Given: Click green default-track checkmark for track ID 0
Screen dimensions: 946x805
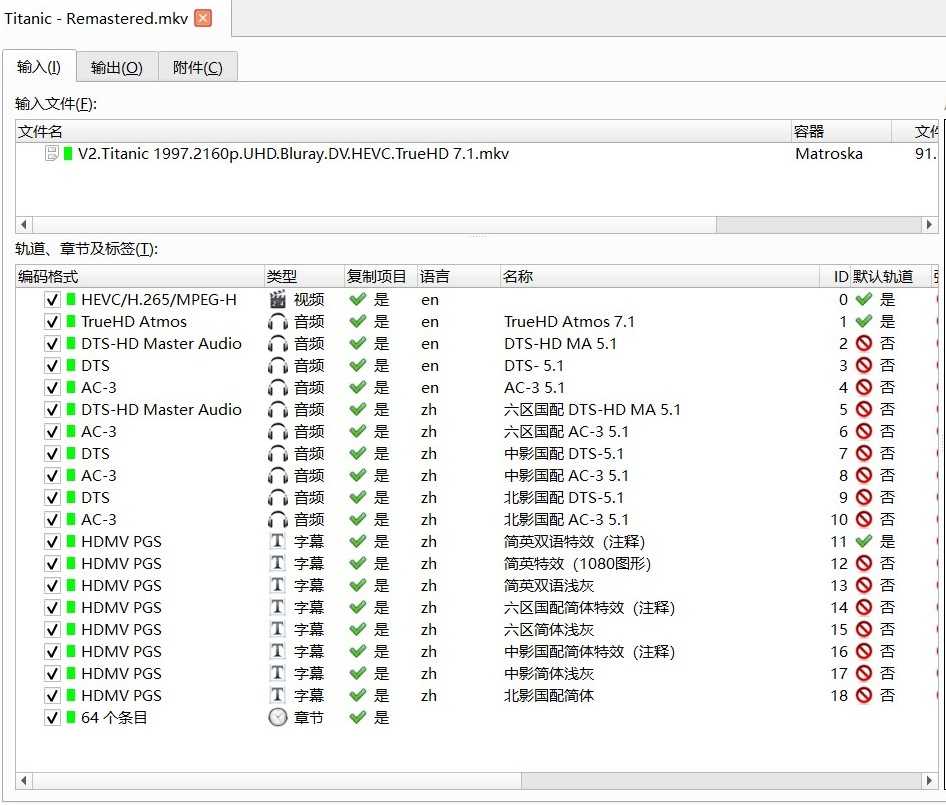Looking at the screenshot, I should (x=865, y=299).
